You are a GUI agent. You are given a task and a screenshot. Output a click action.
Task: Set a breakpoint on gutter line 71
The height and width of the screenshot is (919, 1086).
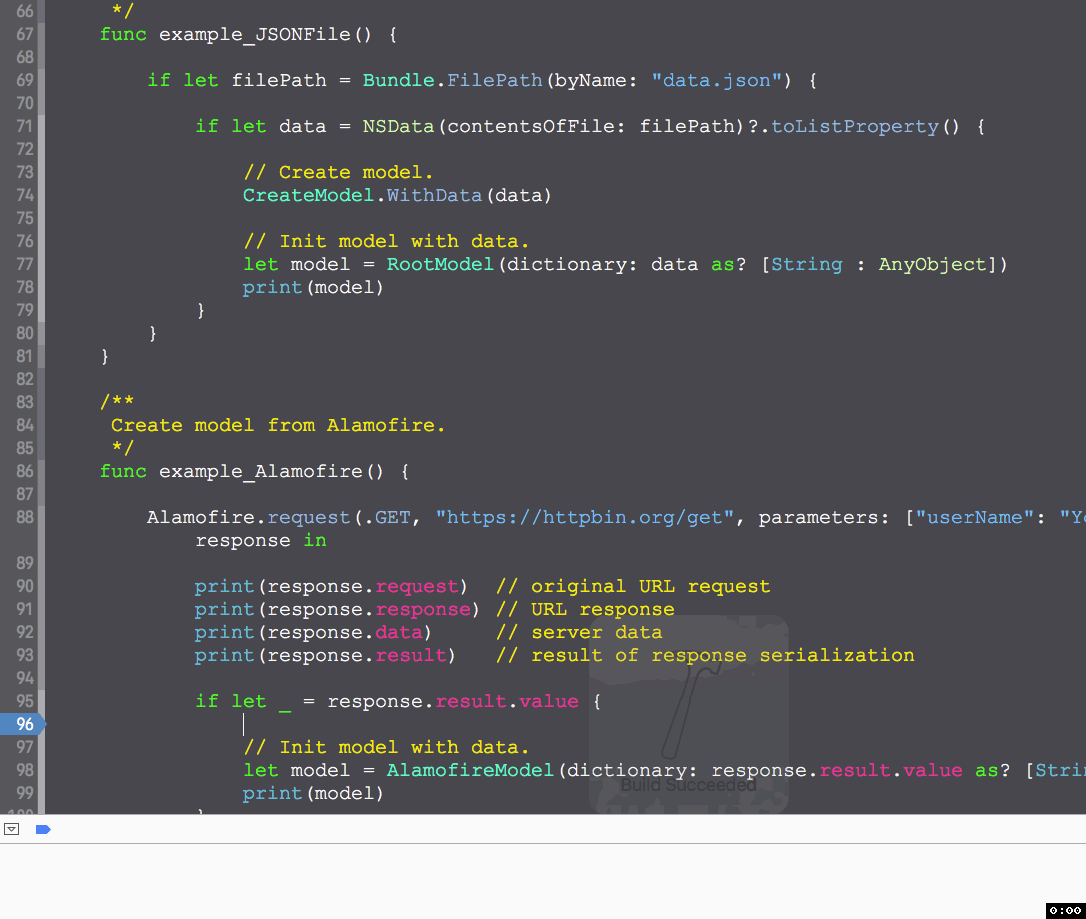pos(25,126)
